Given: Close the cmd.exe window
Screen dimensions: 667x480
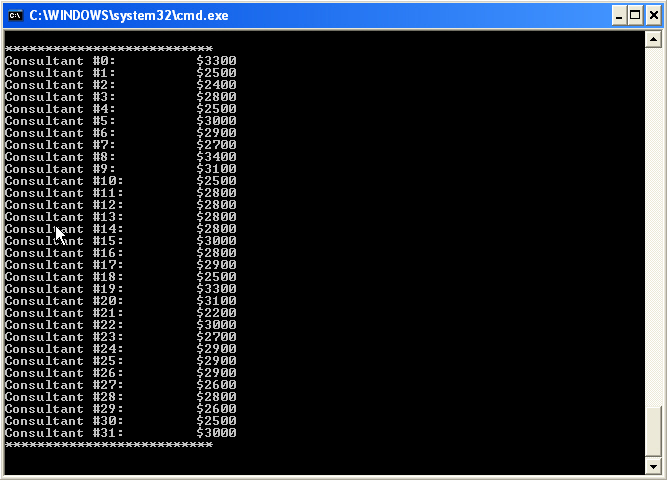Looking at the screenshot, I should pyautogui.click(x=653, y=16).
